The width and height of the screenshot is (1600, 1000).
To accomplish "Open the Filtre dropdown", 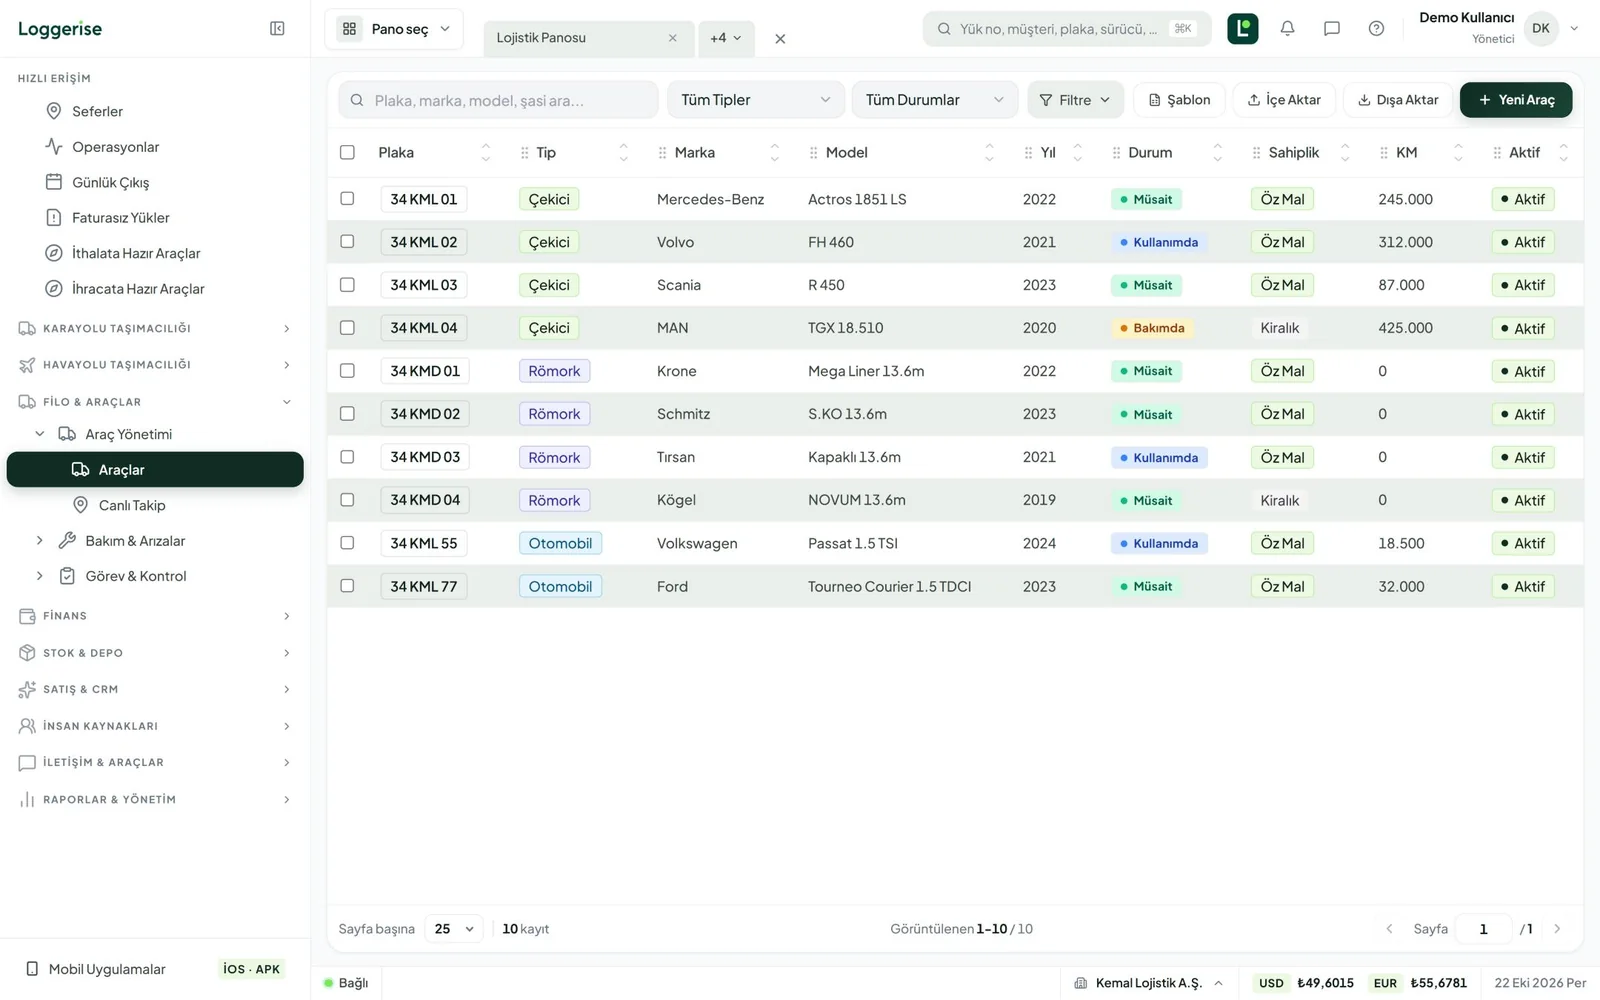I will point(1075,100).
